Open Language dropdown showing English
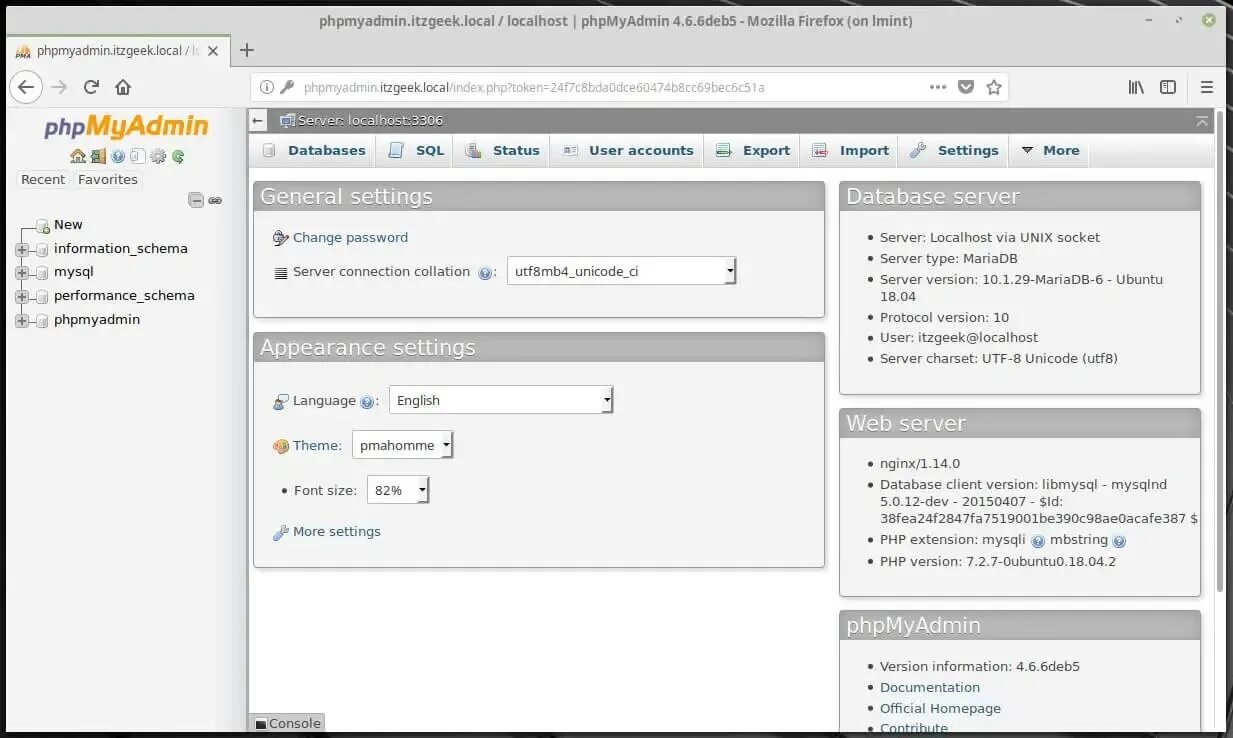 point(500,400)
